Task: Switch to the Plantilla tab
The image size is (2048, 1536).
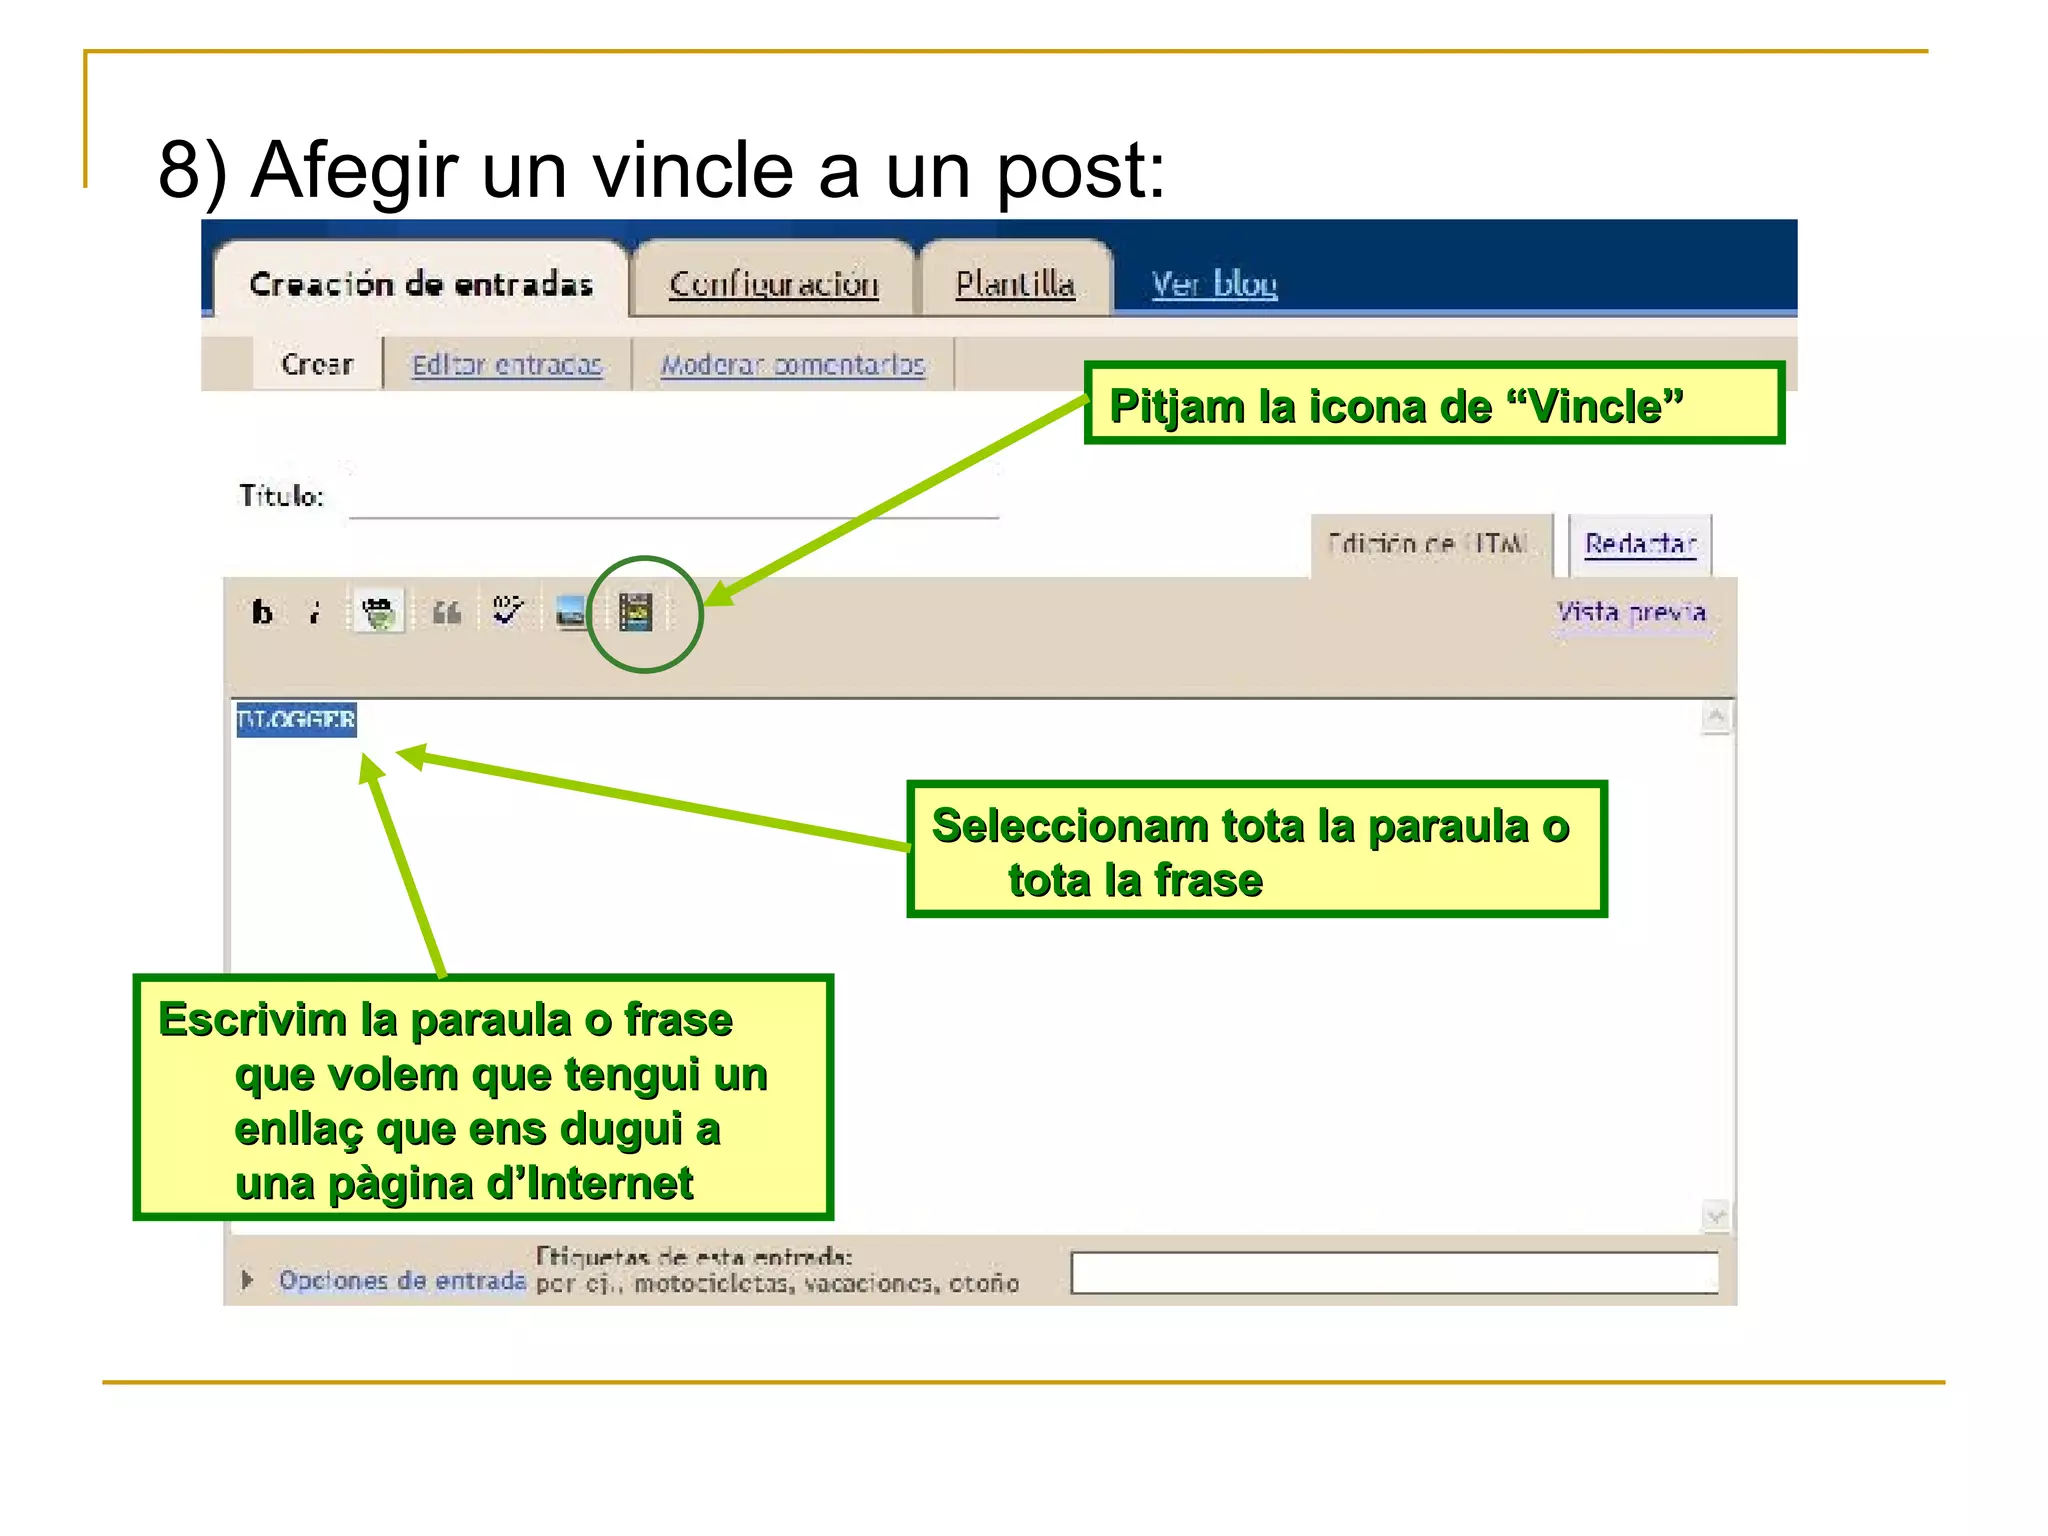Action: 1015,283
